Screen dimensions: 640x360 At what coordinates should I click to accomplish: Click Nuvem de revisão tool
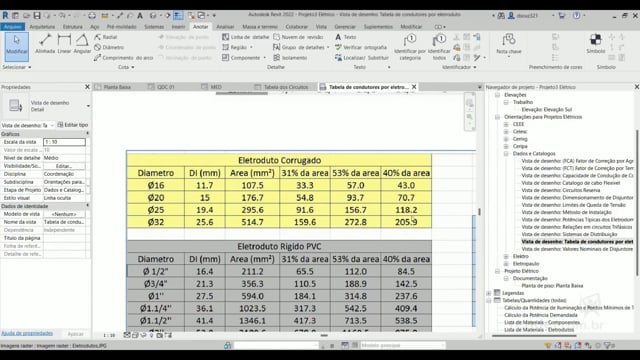[298, 37]
